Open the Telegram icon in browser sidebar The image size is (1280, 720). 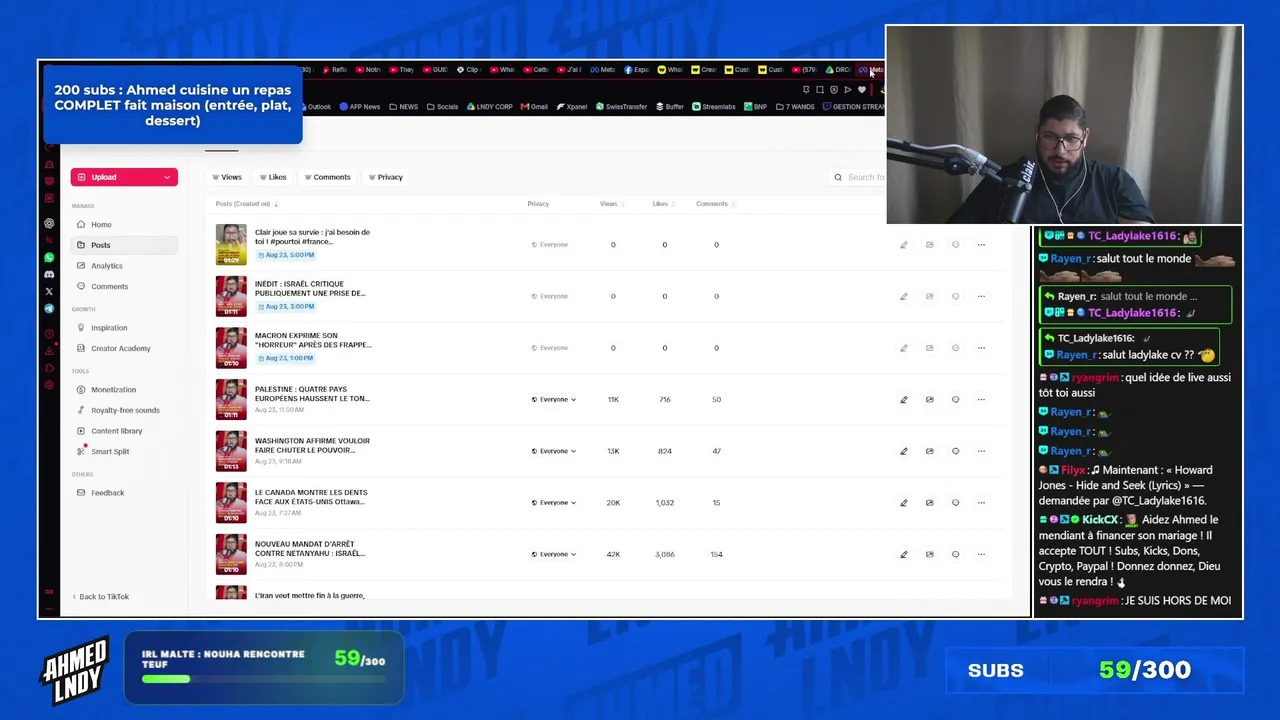point(49,308)
